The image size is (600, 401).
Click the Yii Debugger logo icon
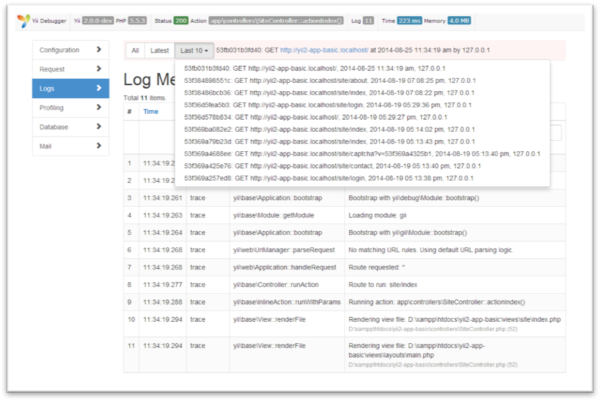tap(24, 18)
